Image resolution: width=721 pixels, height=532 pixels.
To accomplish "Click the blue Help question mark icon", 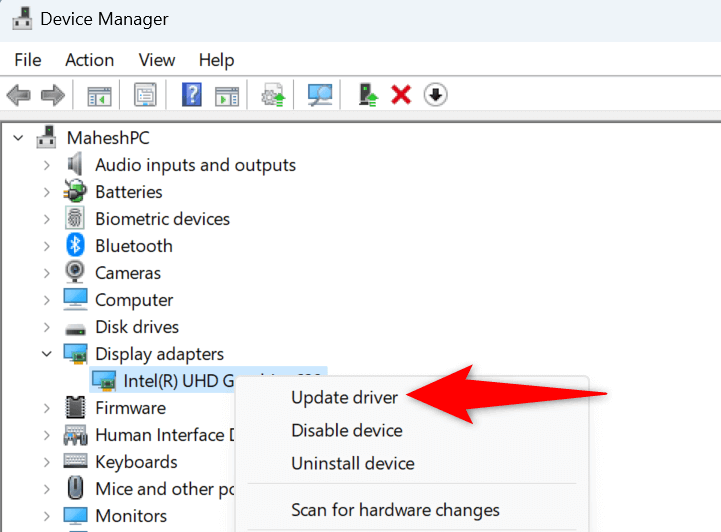I will [x=192, y=95].
